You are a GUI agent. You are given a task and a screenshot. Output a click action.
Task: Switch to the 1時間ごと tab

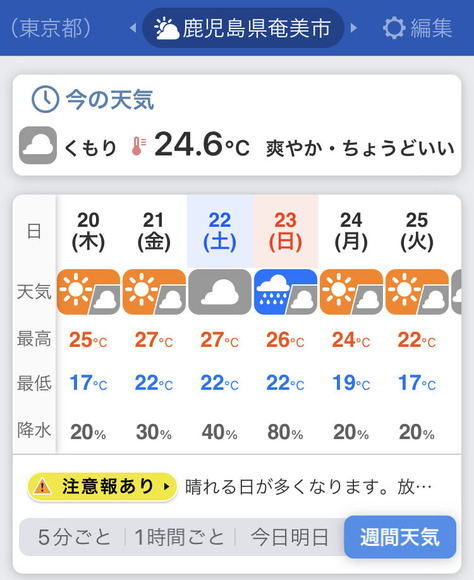(180, 537)
